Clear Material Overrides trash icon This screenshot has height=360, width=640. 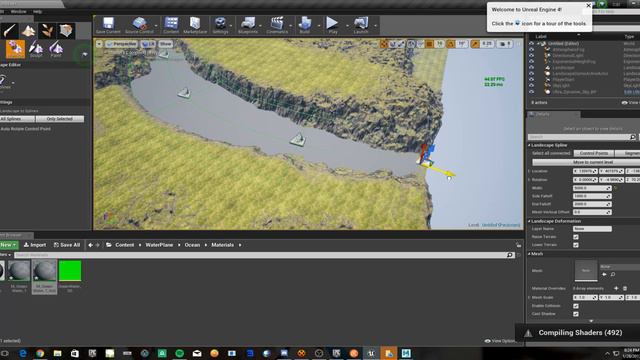[x=624, y=288]
